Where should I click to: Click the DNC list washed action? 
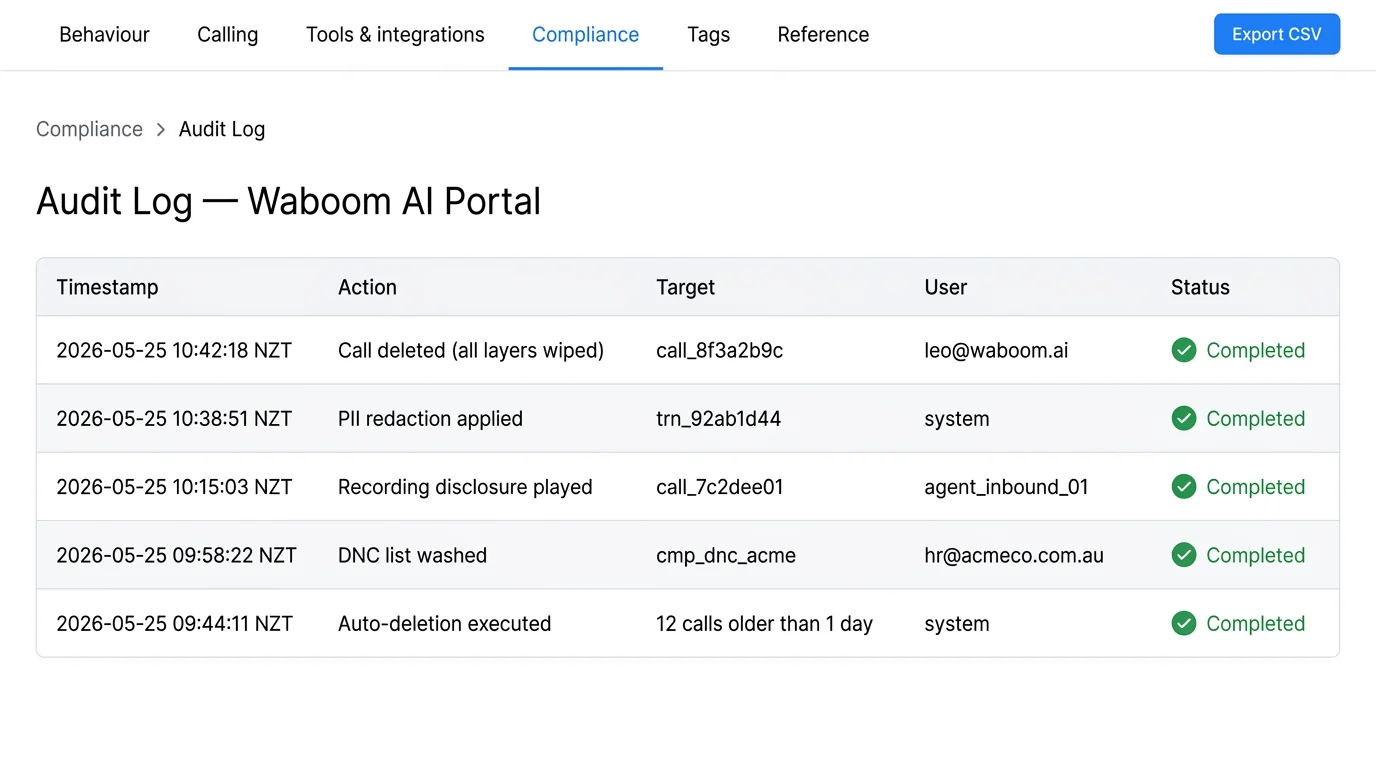click(x=412, y=555)
